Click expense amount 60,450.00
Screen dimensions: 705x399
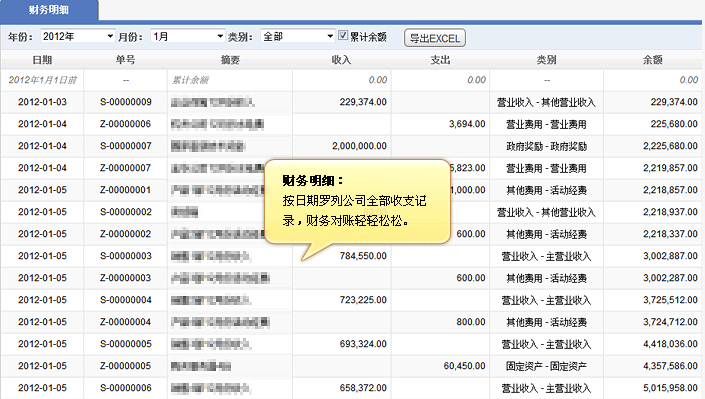pyautogui.click(x=464, y=366)
